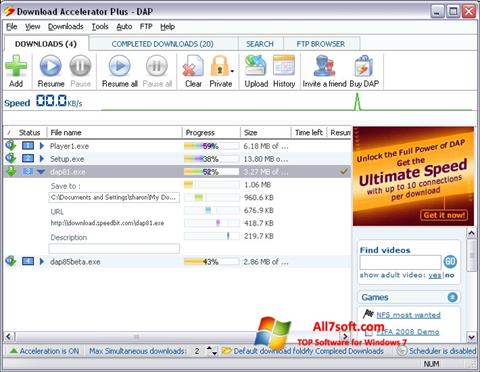Select yes for show adult video
Viewport: 480px width, 372px height.
[x=435, y=275]
